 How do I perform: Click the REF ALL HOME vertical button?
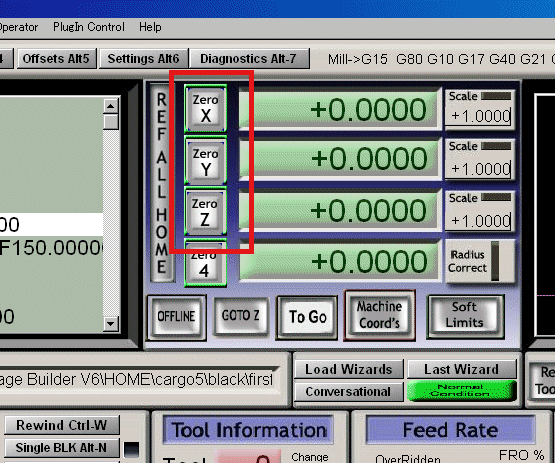click(x=162, y=183)
